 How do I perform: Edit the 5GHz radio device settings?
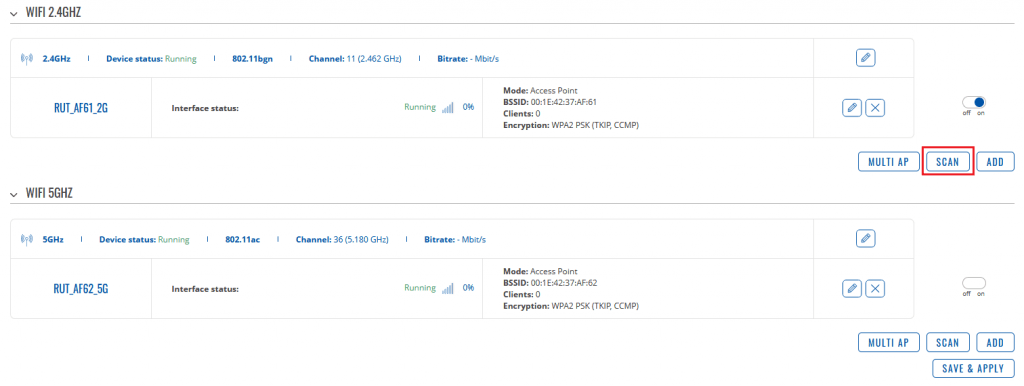(x=865, y=238)
